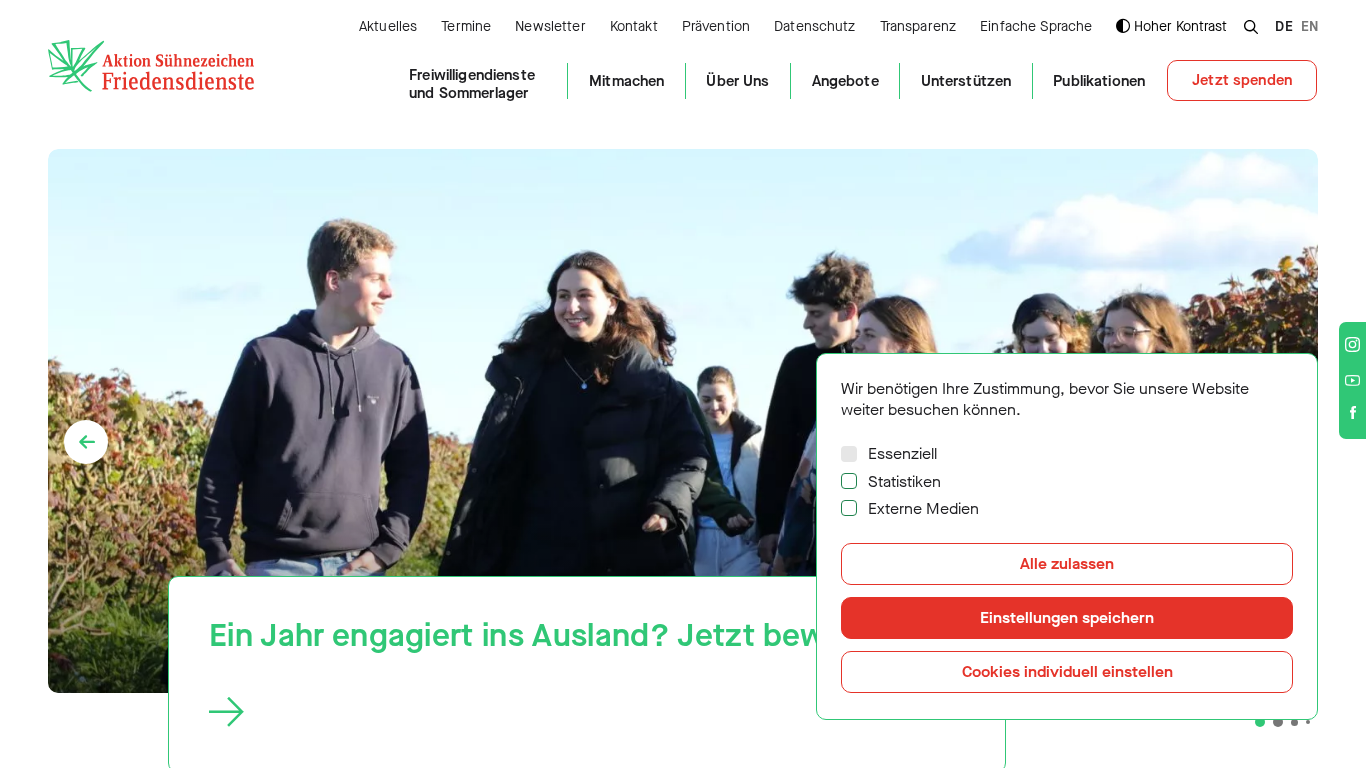Switch the site language to EN
1366x768 pixels.
[x=1310, y=27]
